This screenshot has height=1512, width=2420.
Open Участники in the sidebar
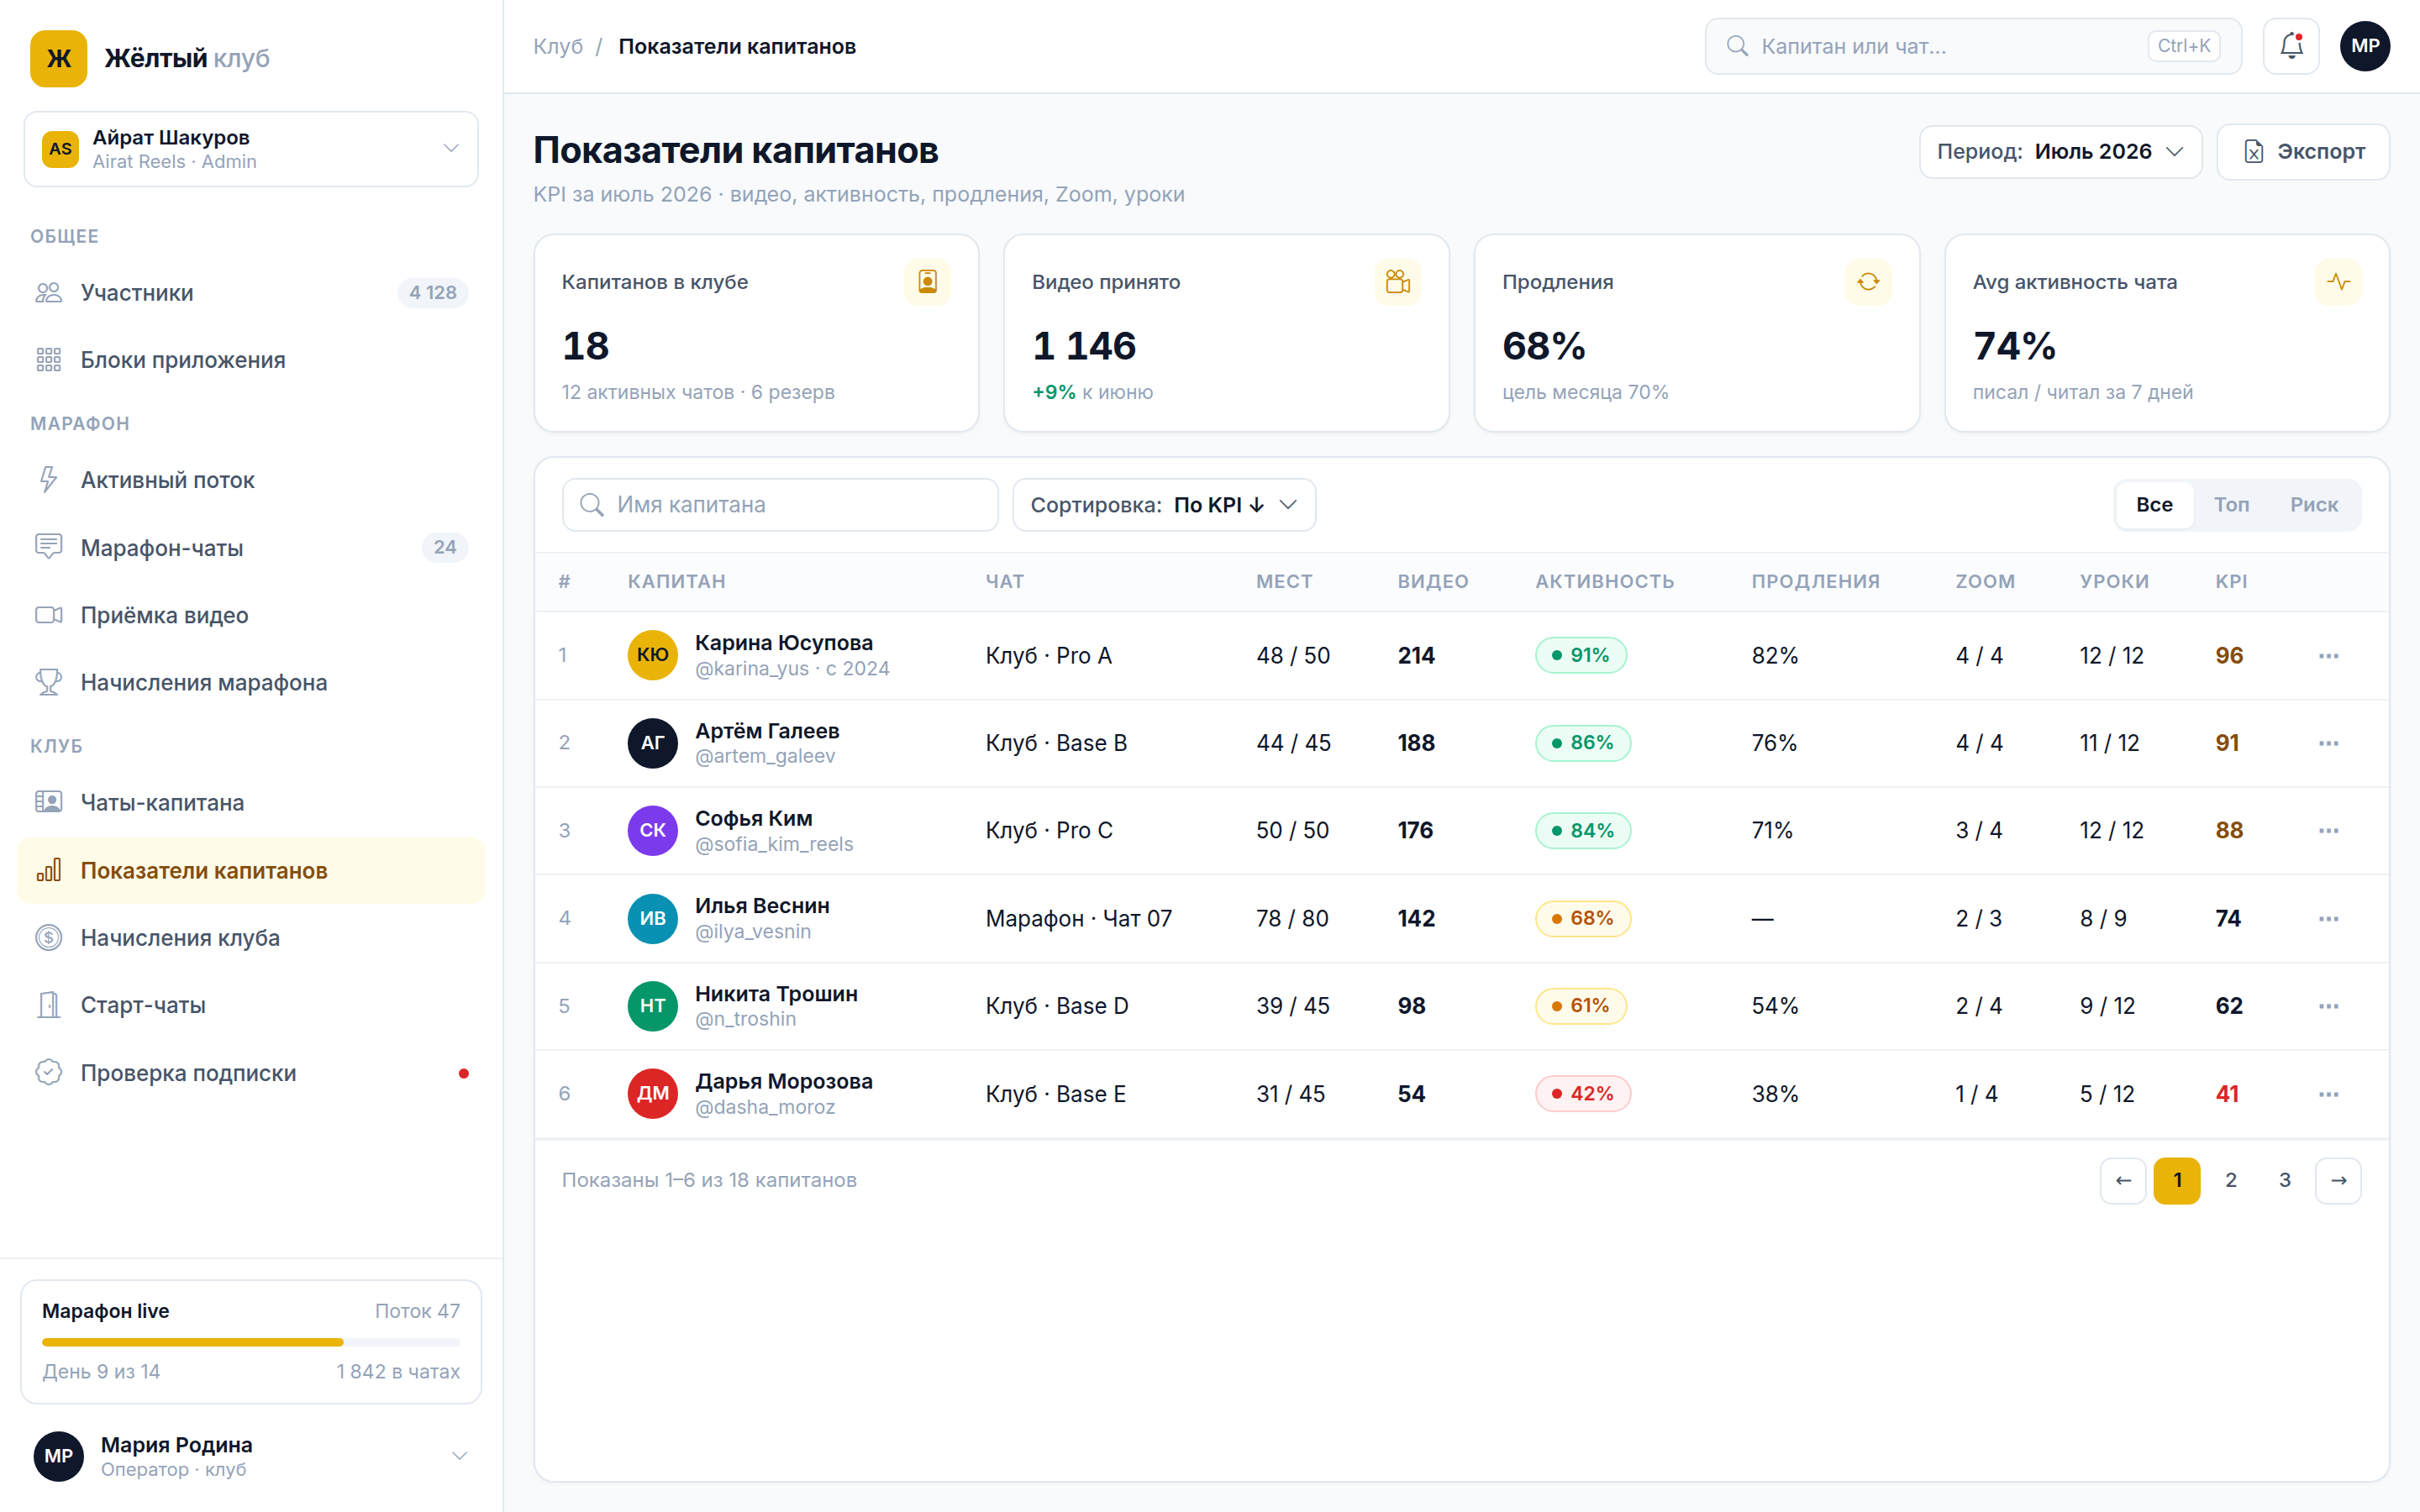[x=251, y=293]
